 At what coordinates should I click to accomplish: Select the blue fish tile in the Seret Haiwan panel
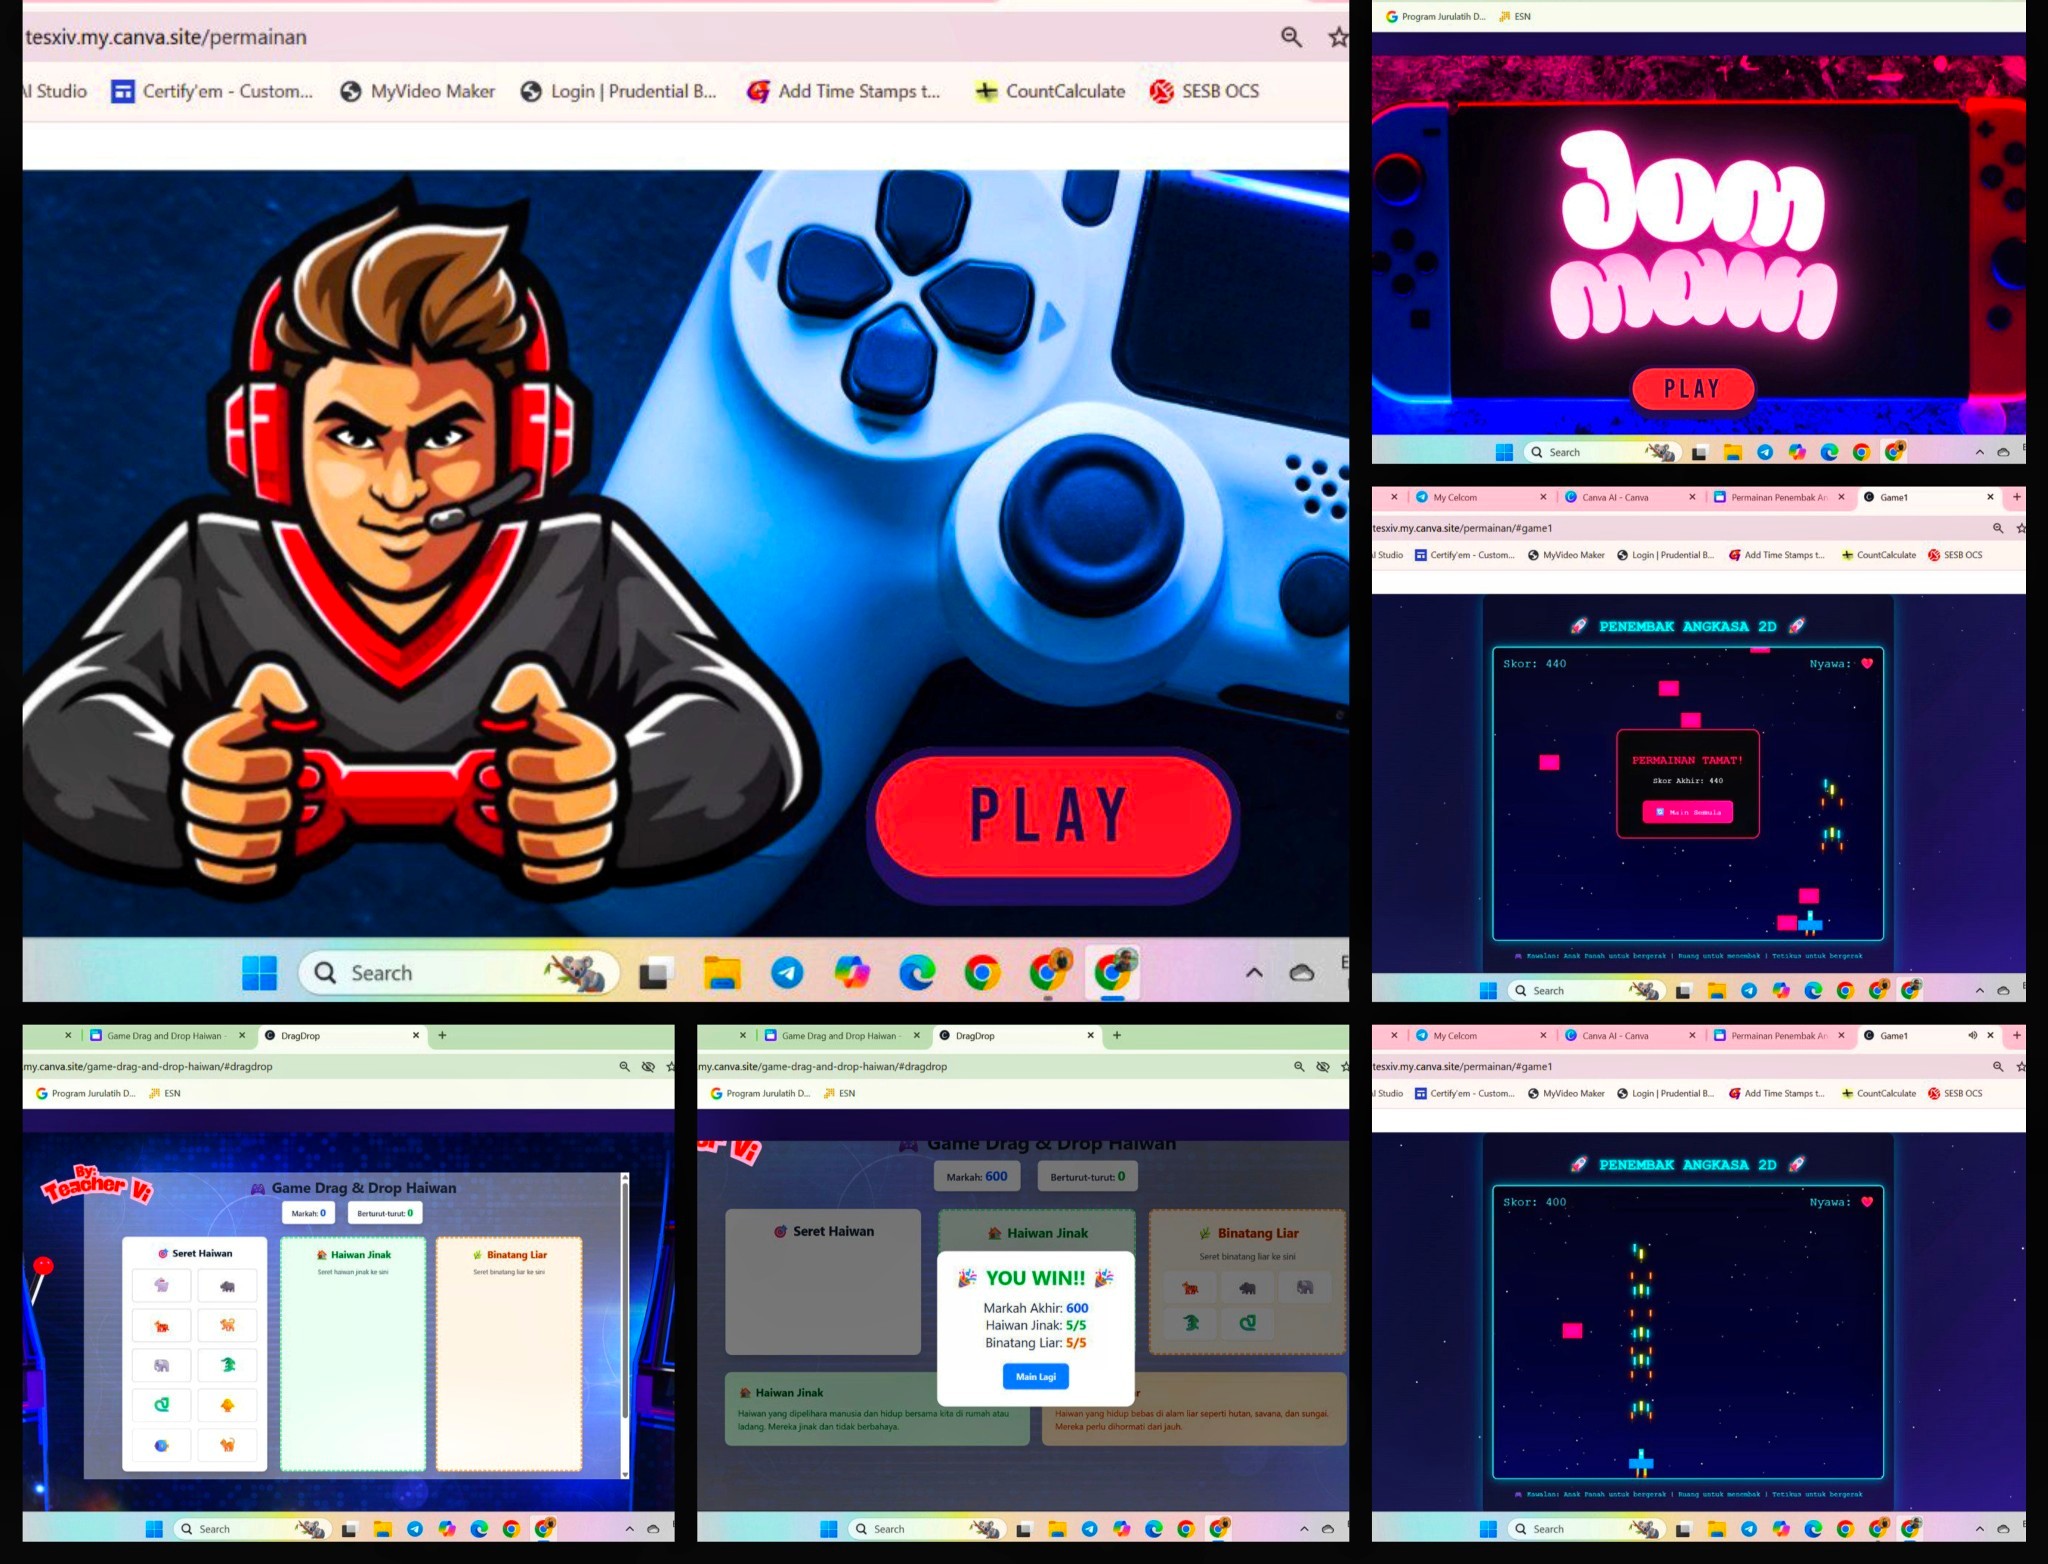tap(161, 1446)
